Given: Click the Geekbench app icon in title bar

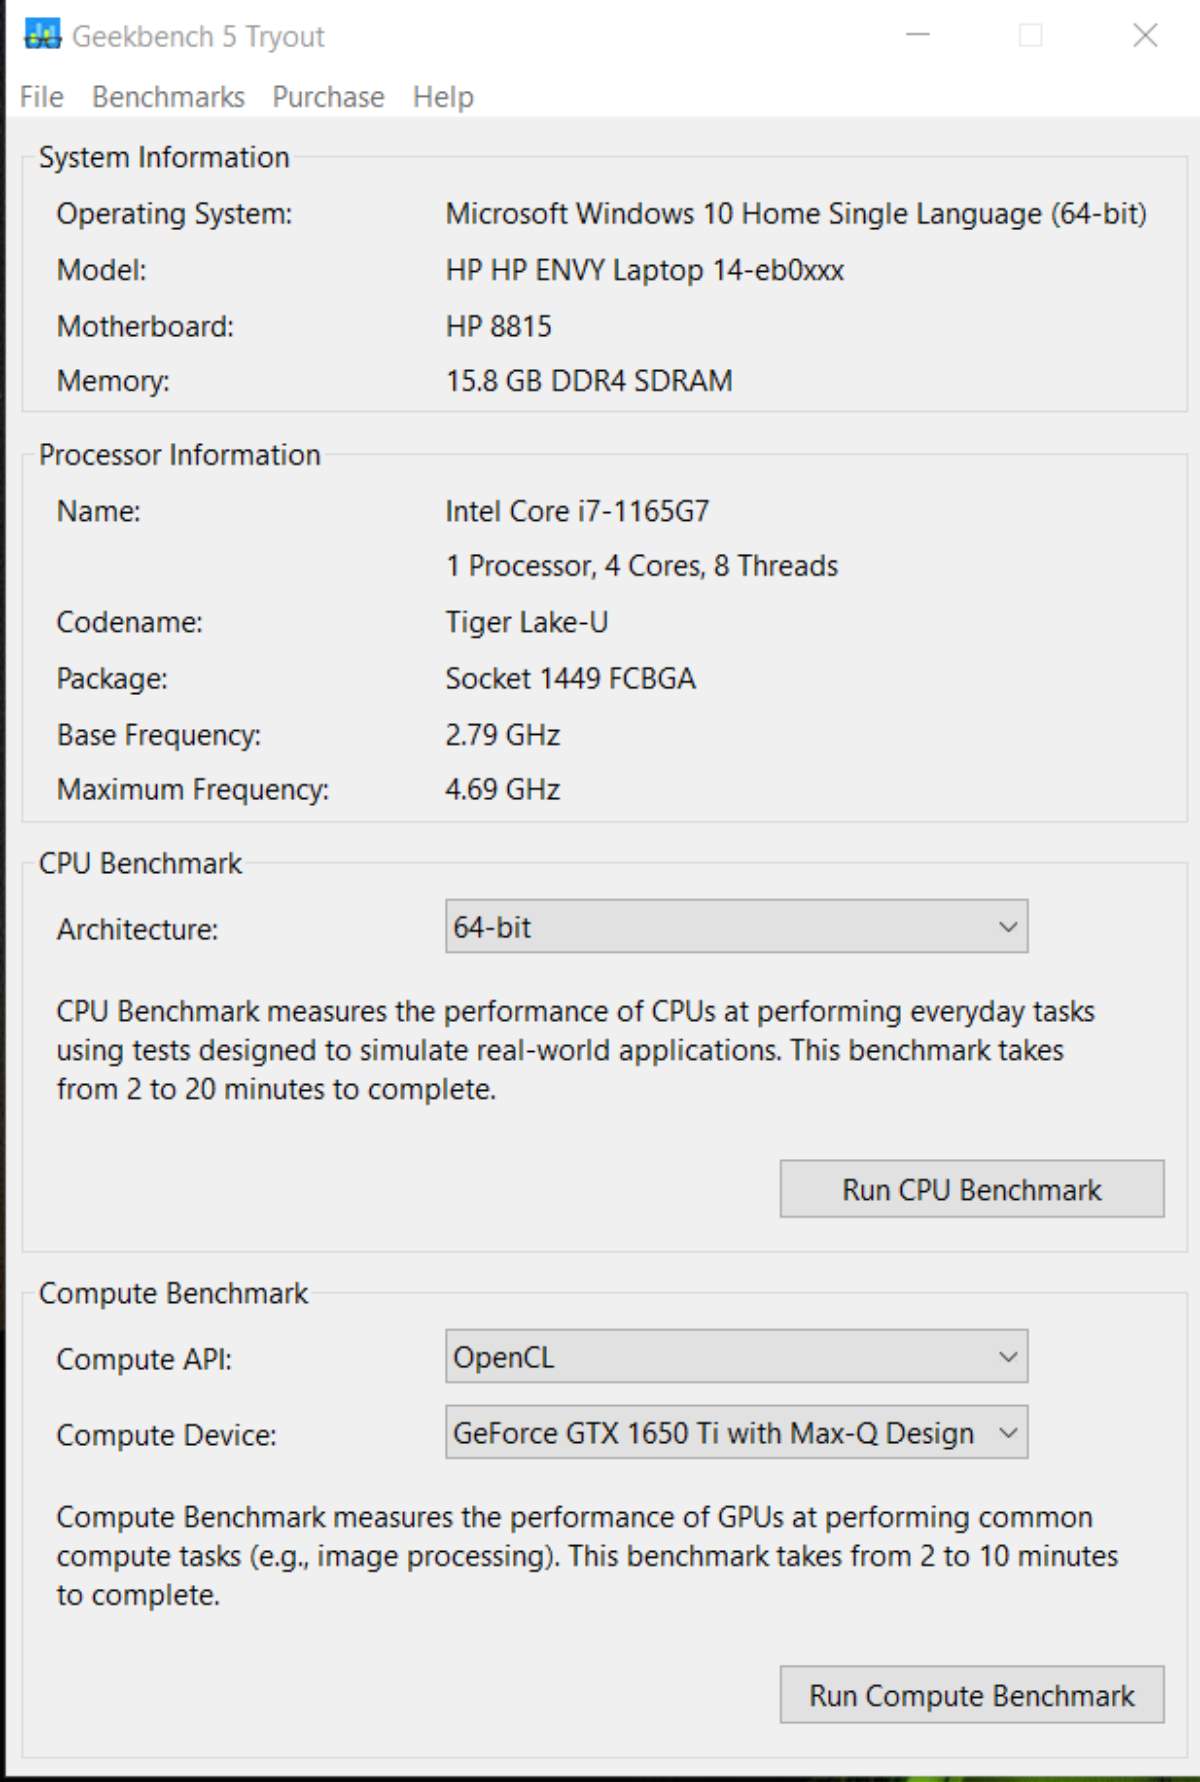Looking at the screenshot, I should pyautogui.click(x=42, y=36).
